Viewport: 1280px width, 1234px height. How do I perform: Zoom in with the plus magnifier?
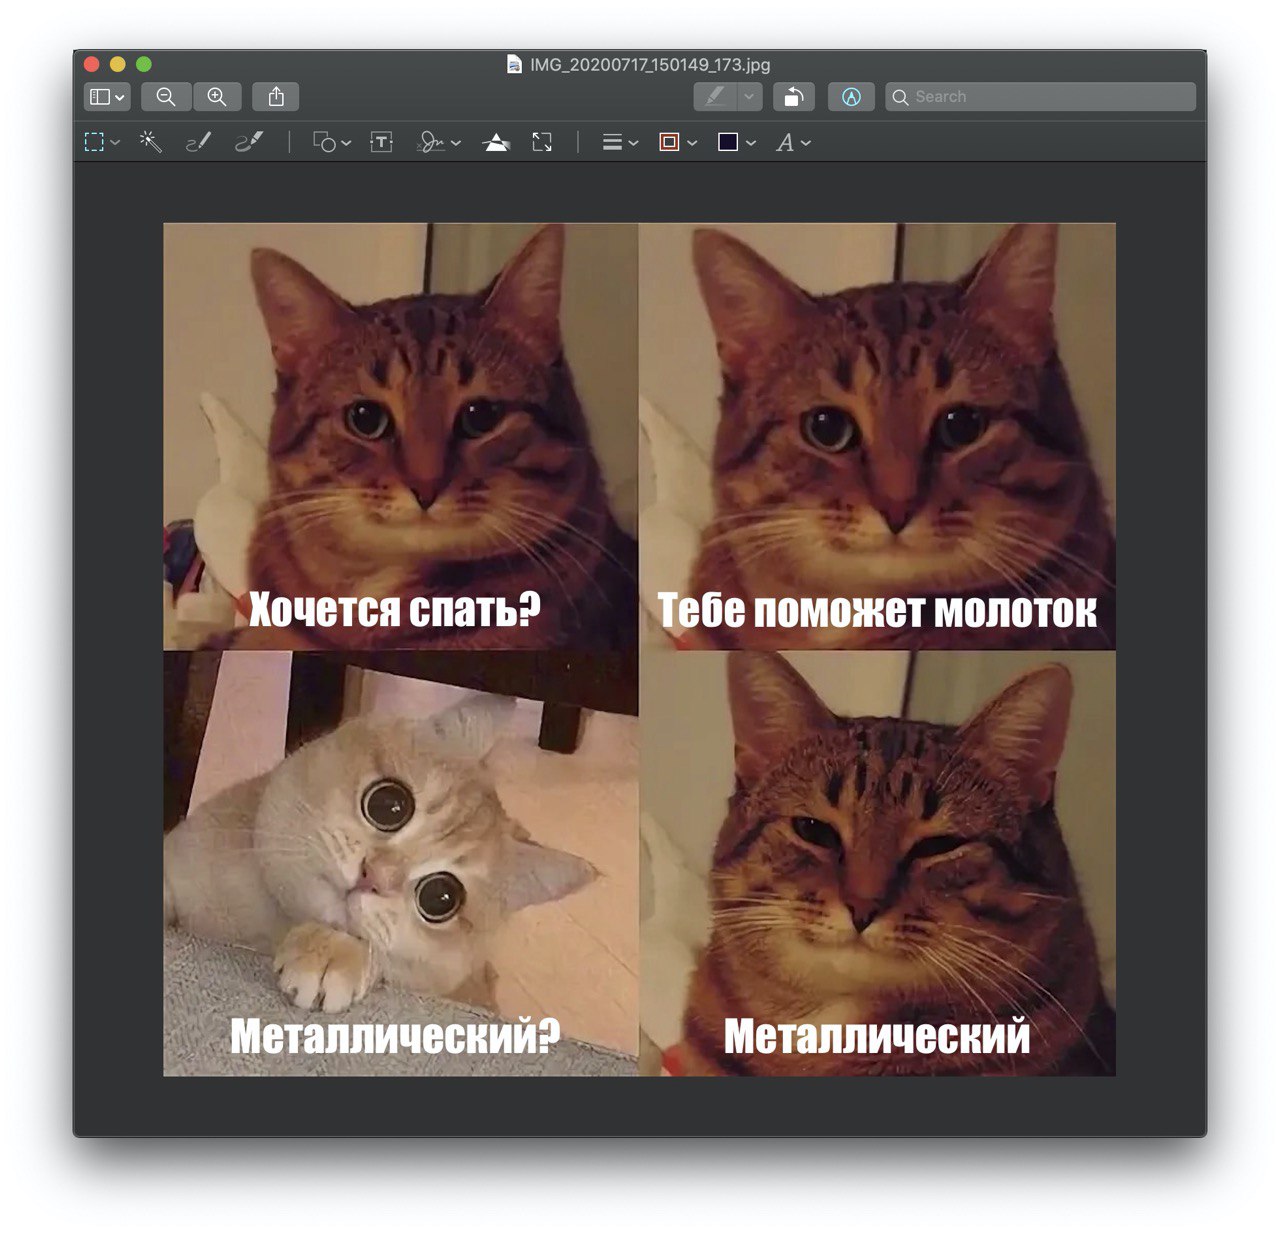[217, 97]
